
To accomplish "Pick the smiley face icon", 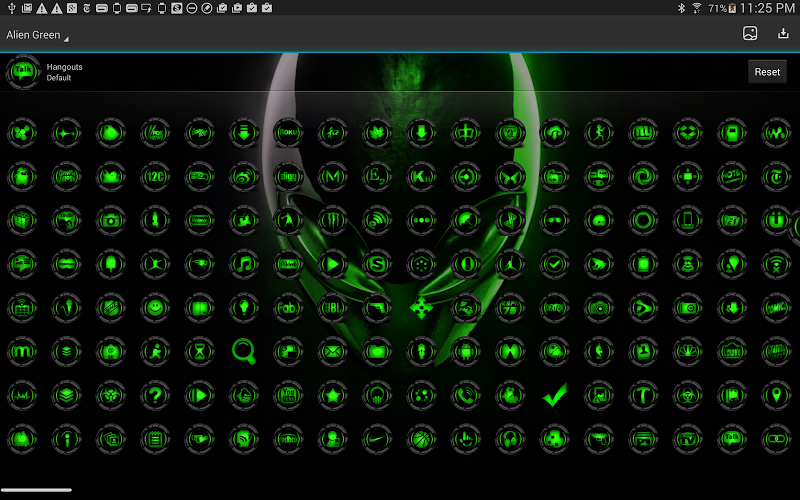I will [x=155, y=308].
